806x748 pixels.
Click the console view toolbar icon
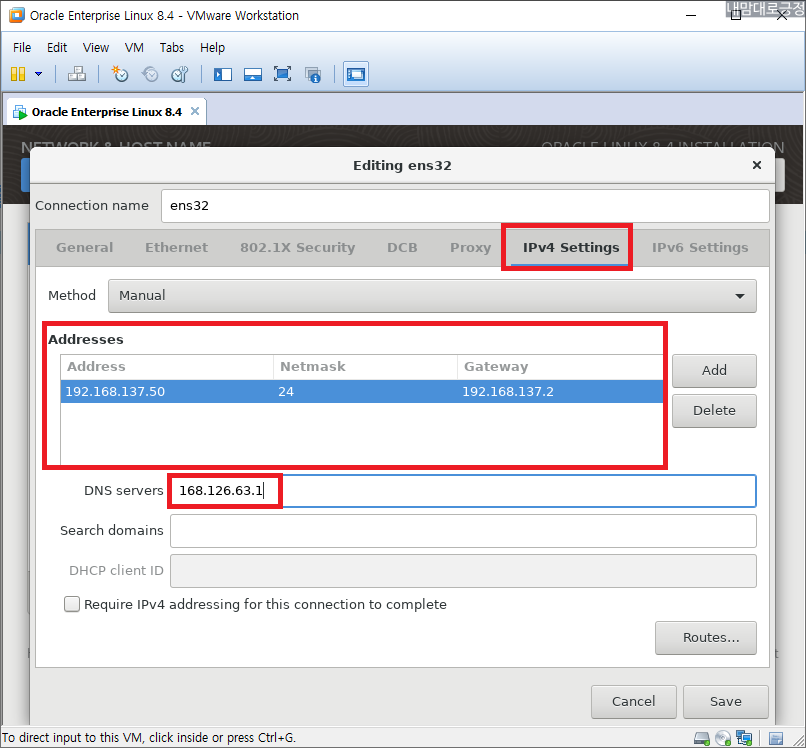(356, 74)
